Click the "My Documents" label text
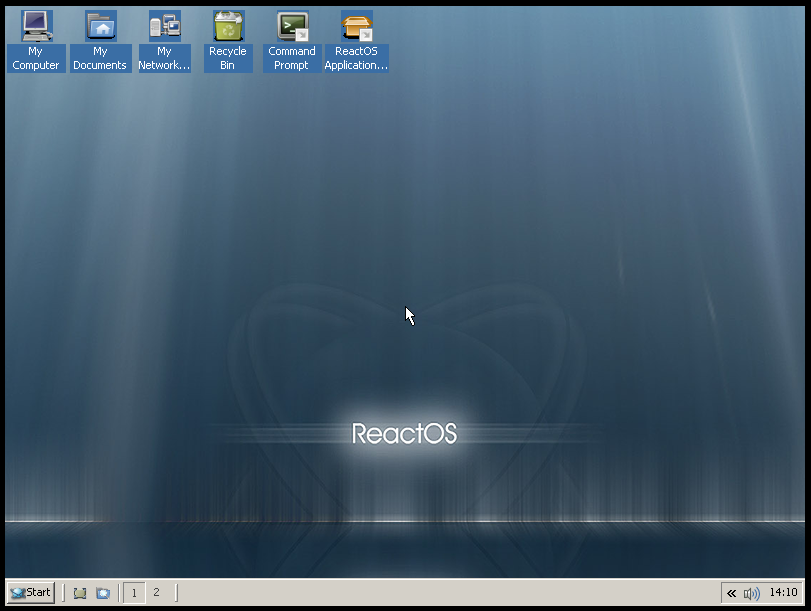This screenshot has width=811, height=611. click(x=100, y=58)
